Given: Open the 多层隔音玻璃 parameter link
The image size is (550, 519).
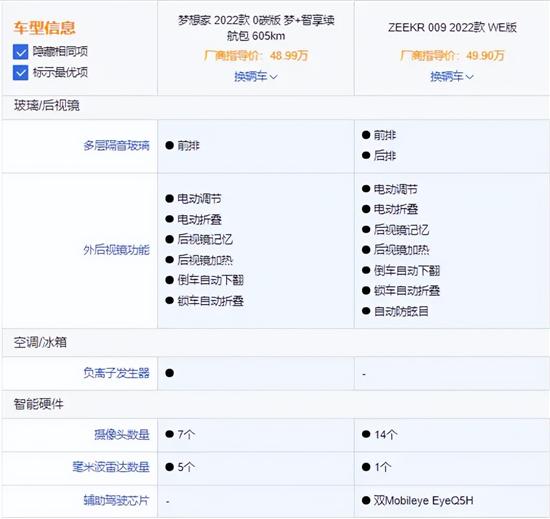Looking at the screenshot, I should [116, 146].
